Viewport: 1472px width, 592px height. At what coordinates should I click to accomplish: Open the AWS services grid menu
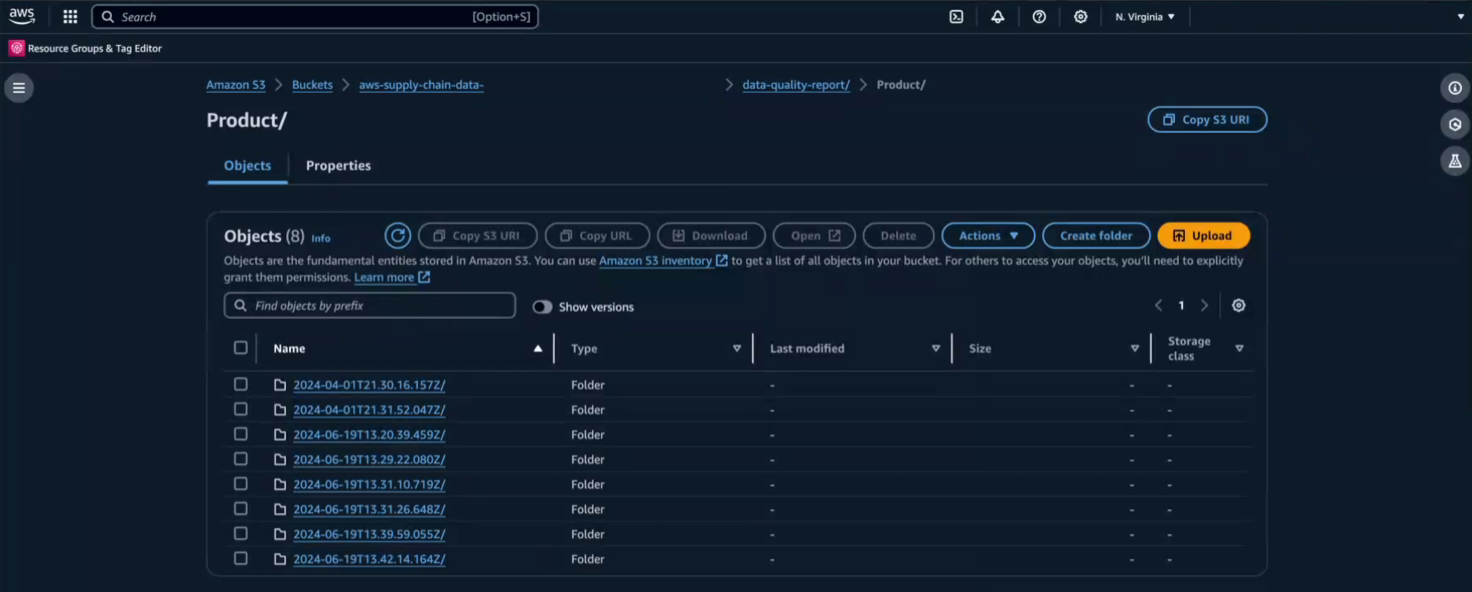68,16
